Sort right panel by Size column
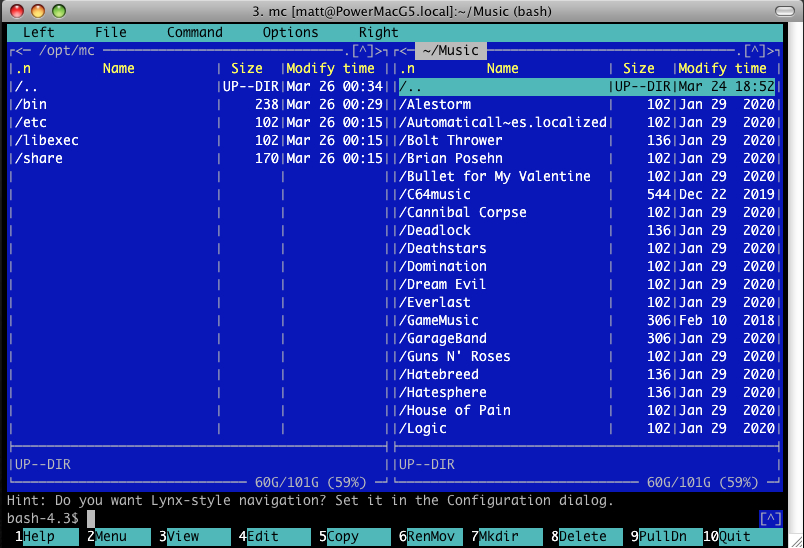Screen dimensions: 804x548 [638, 69]
